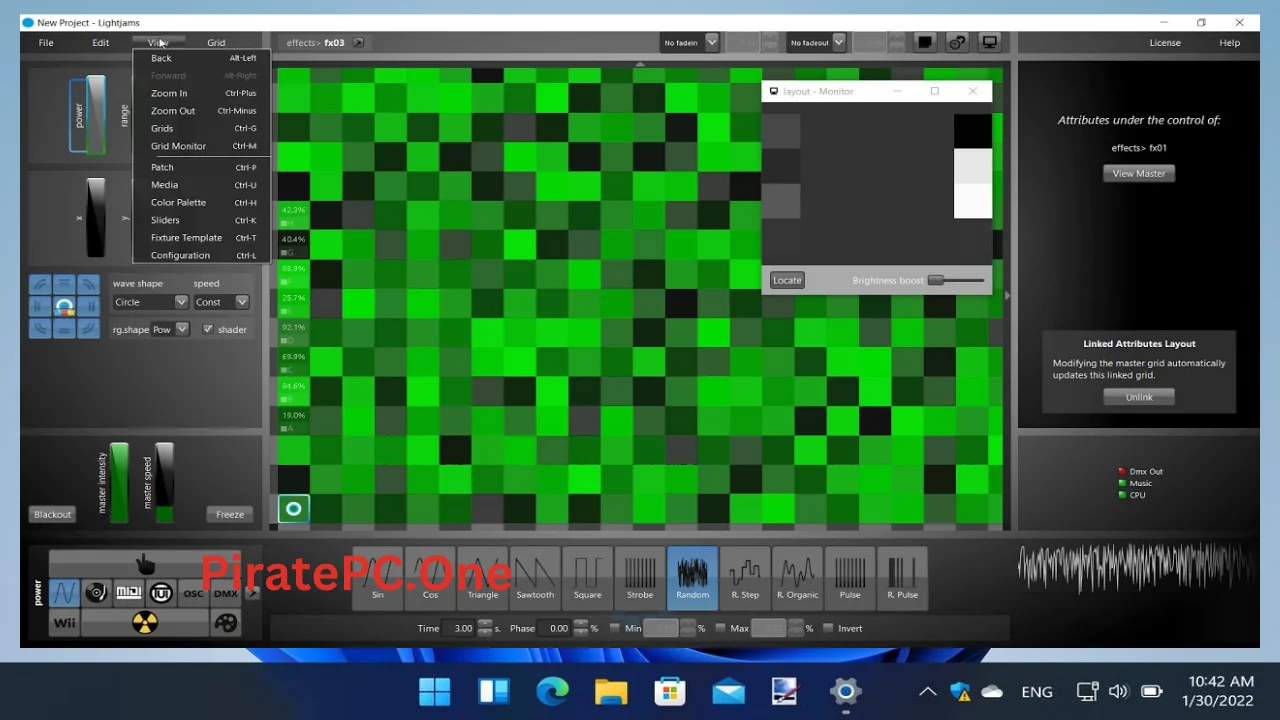
Task: Choose Configuration from the View menu
Action: click(203, 255)
